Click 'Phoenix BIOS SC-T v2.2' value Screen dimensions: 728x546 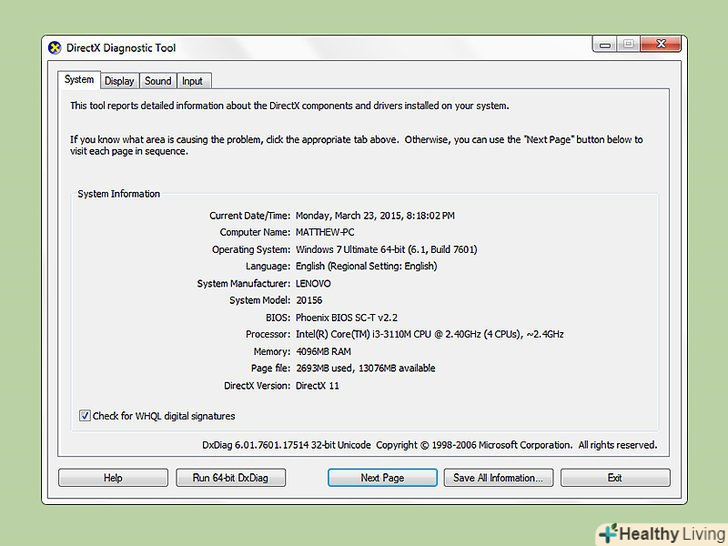pyautogui.click(x=346, y=318)
